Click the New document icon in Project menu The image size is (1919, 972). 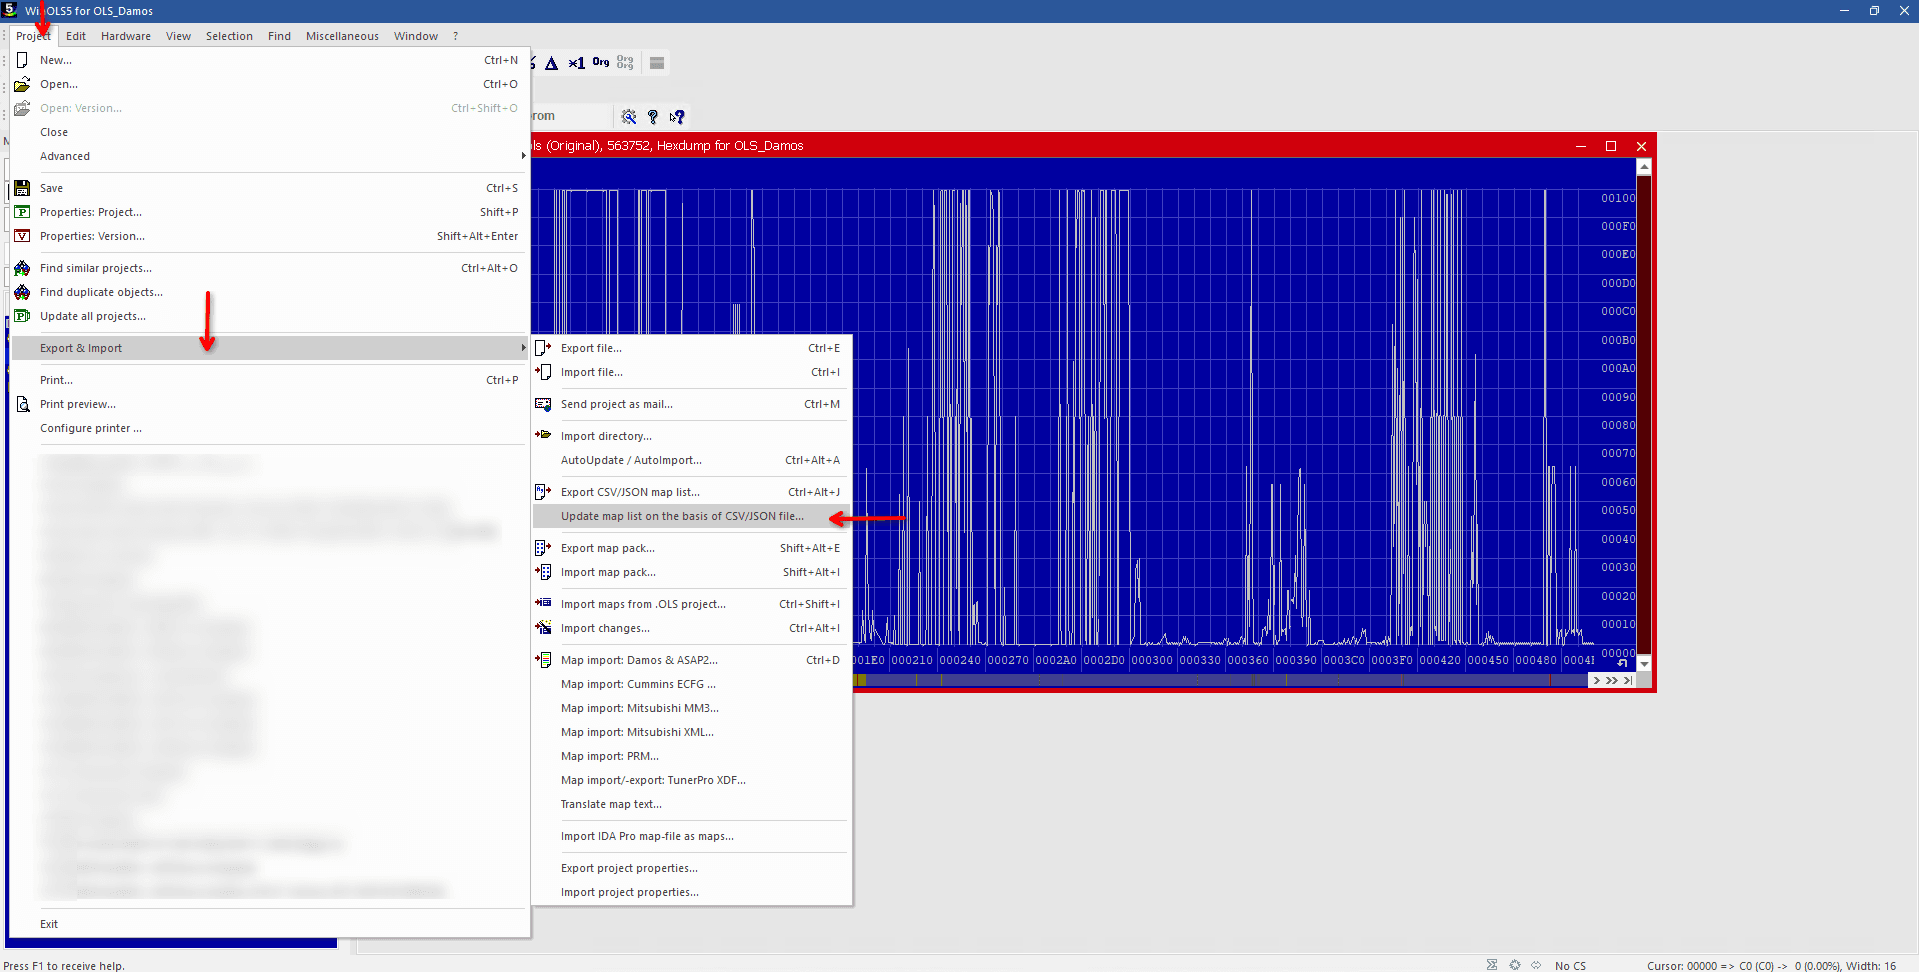pyautogui.click(x=22, y=60)
